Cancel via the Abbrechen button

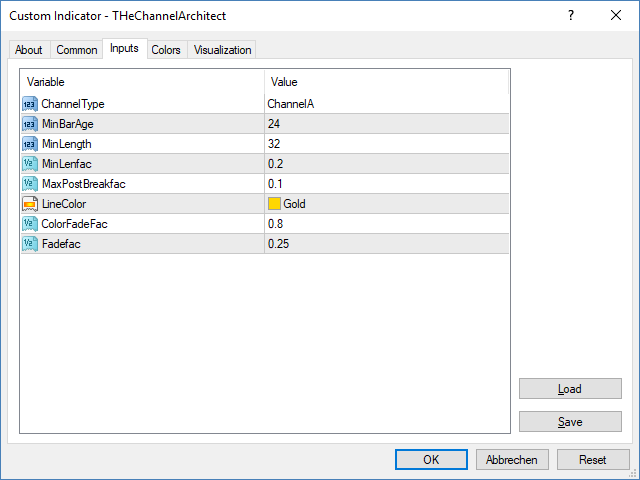tap(512, 460)
